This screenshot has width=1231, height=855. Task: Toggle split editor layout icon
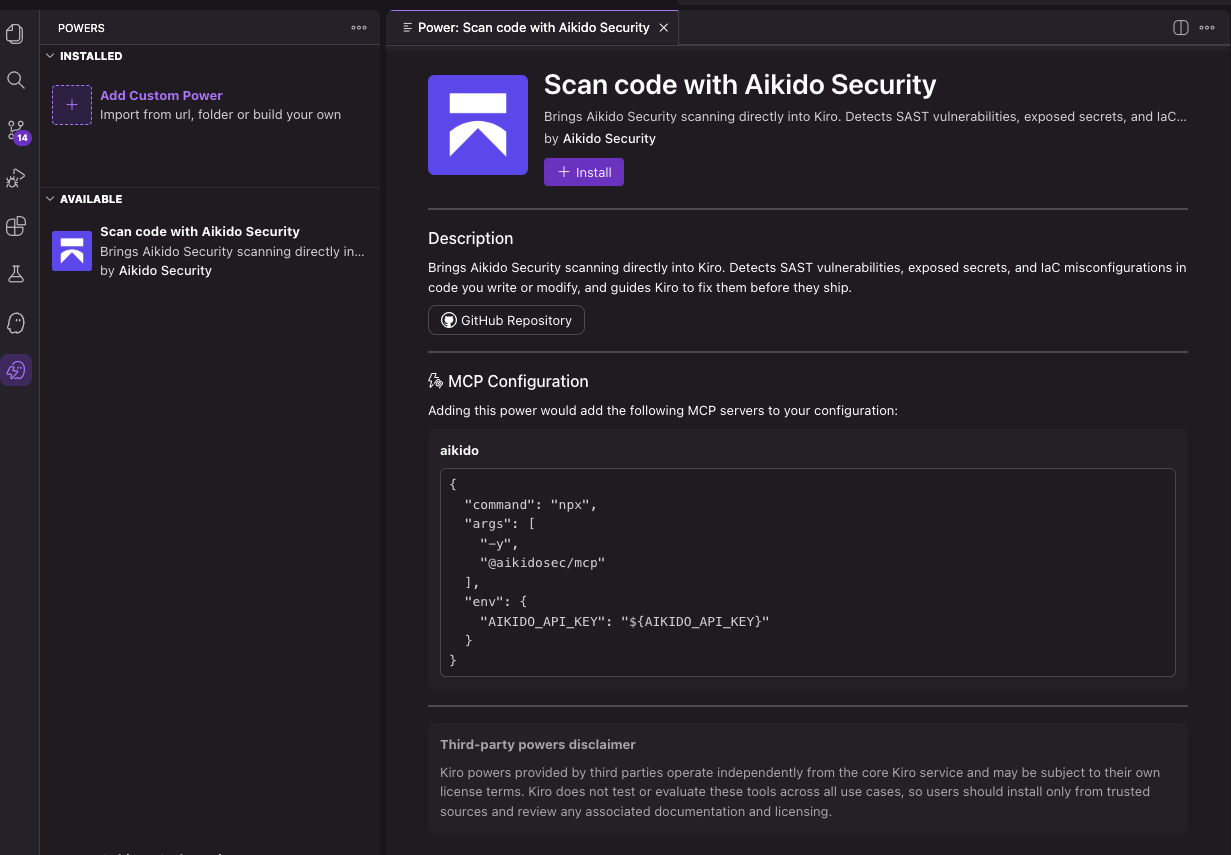click(1180, 28)
